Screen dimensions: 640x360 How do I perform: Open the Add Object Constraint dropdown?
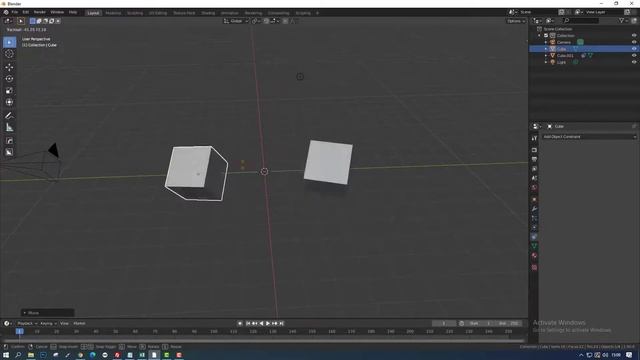click(589, 137)
